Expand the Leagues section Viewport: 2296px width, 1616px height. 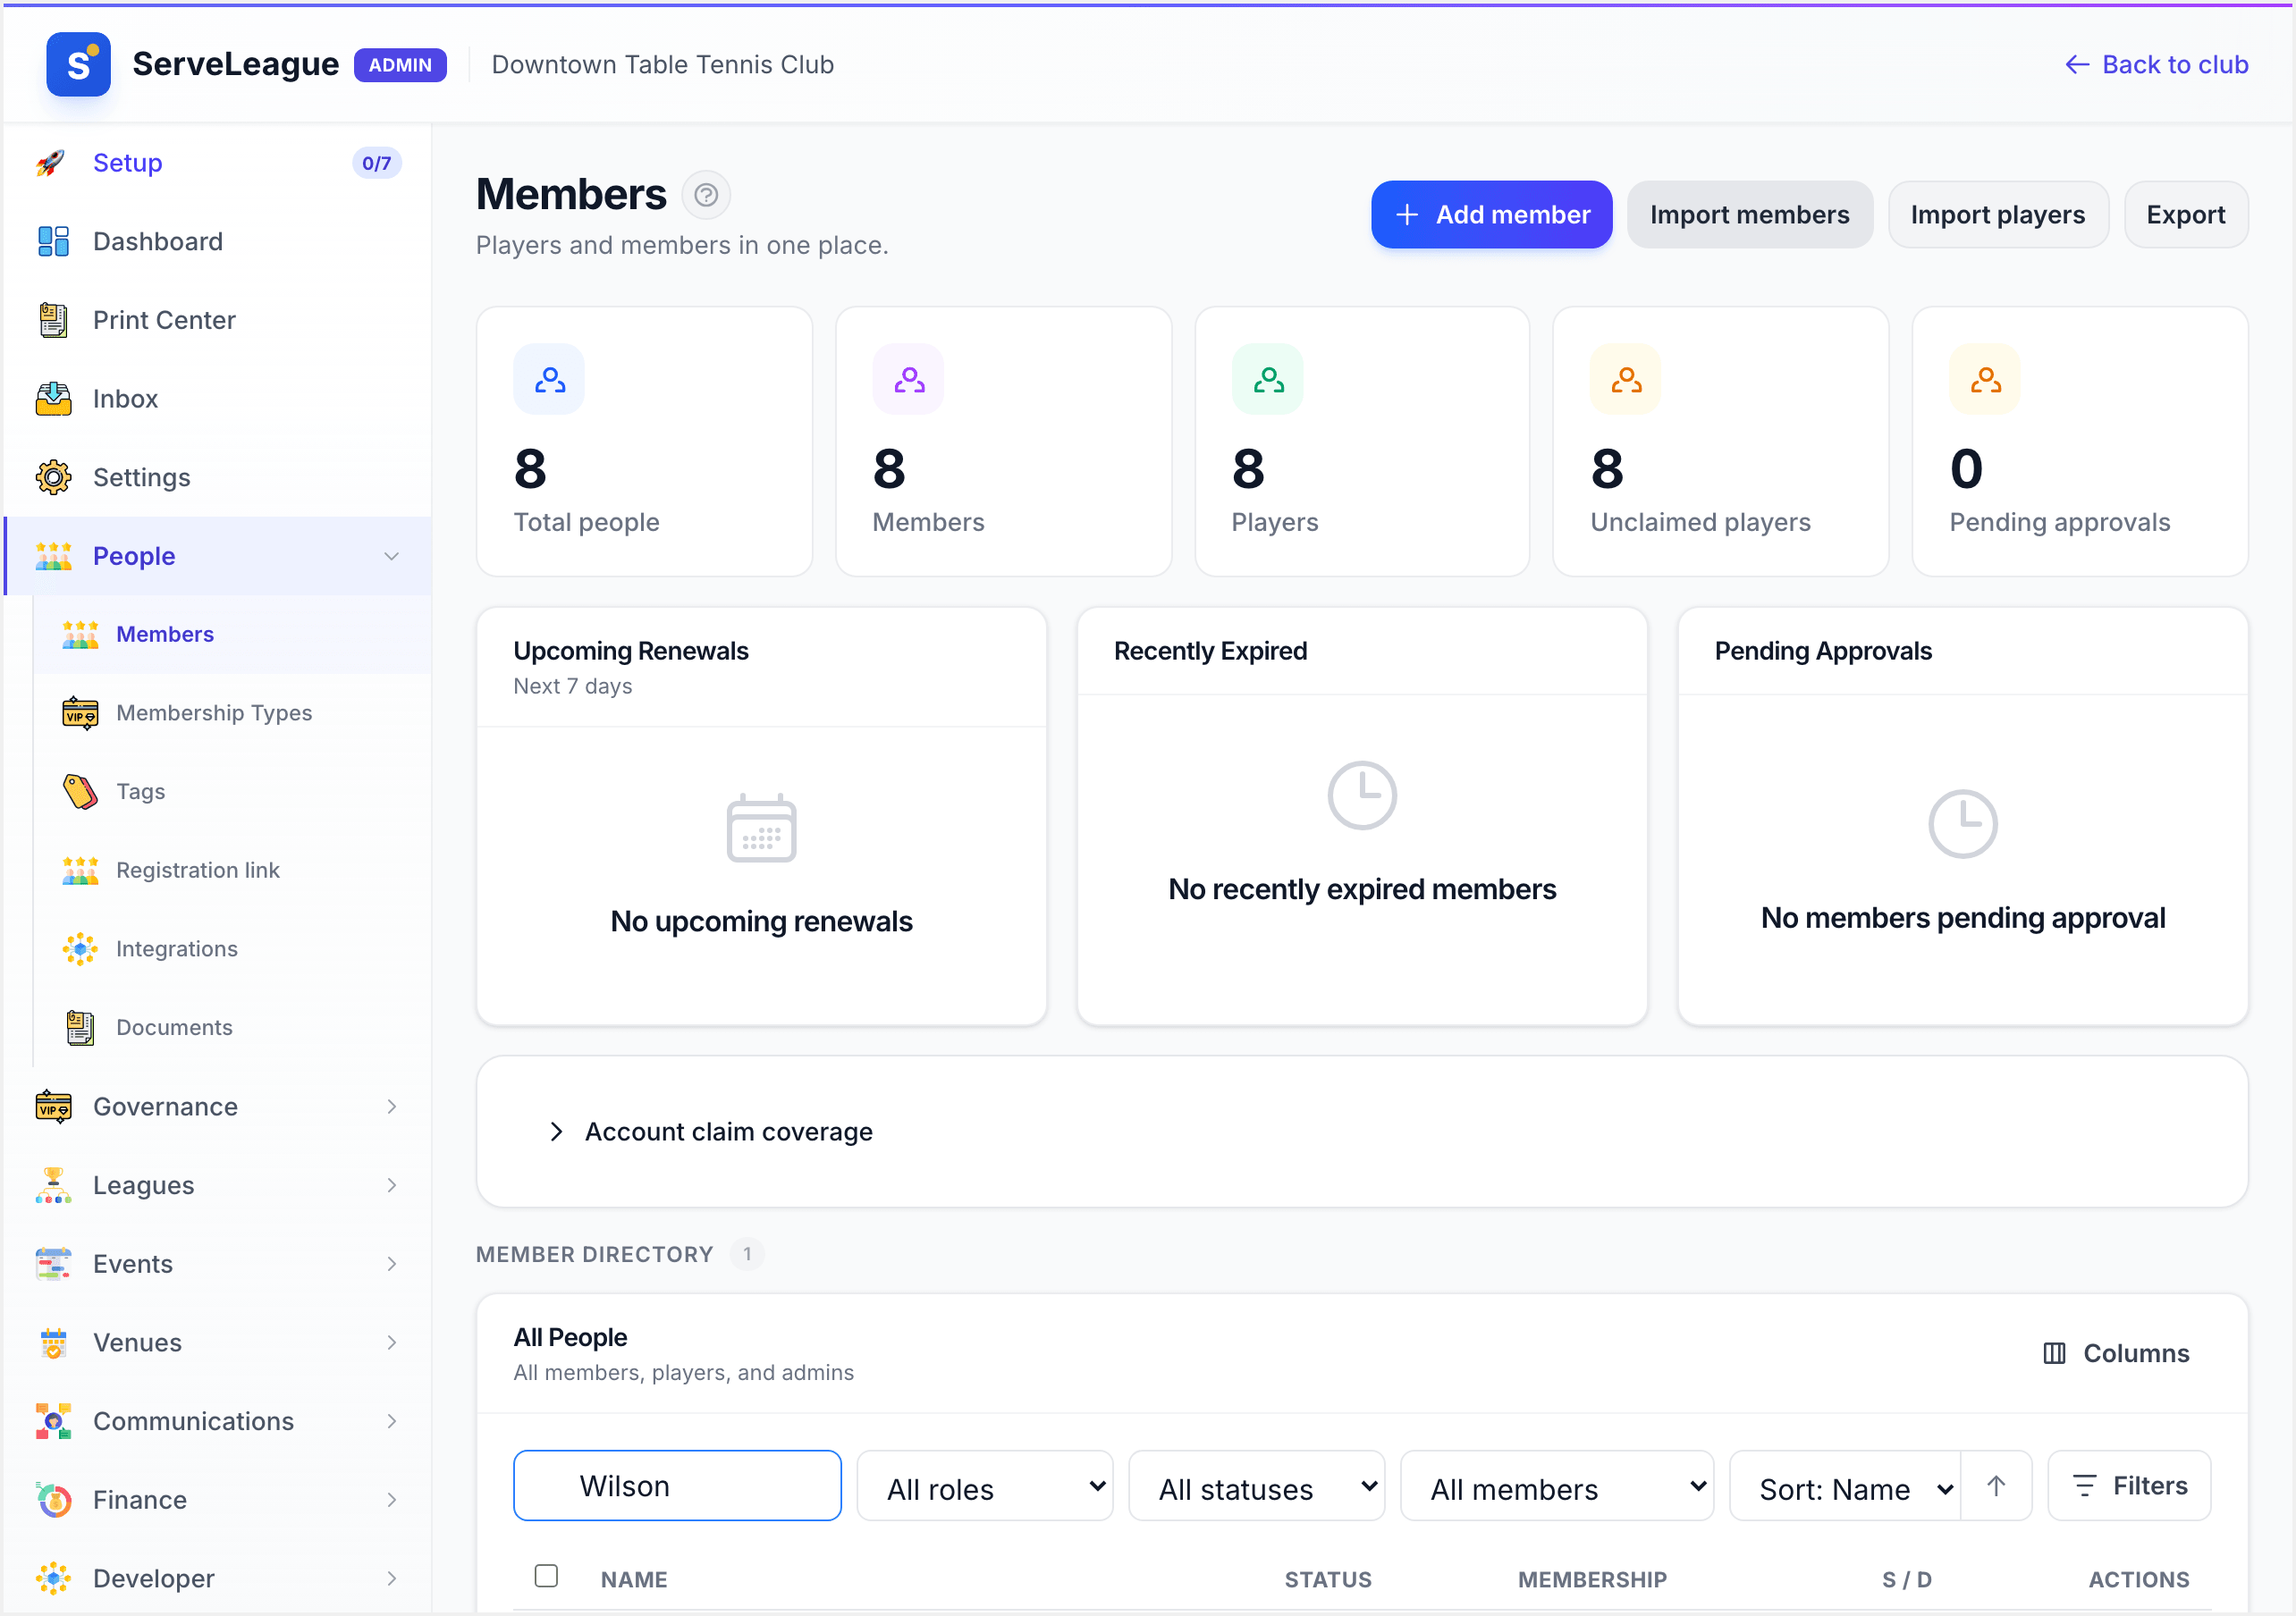(x=217, y=1186)
